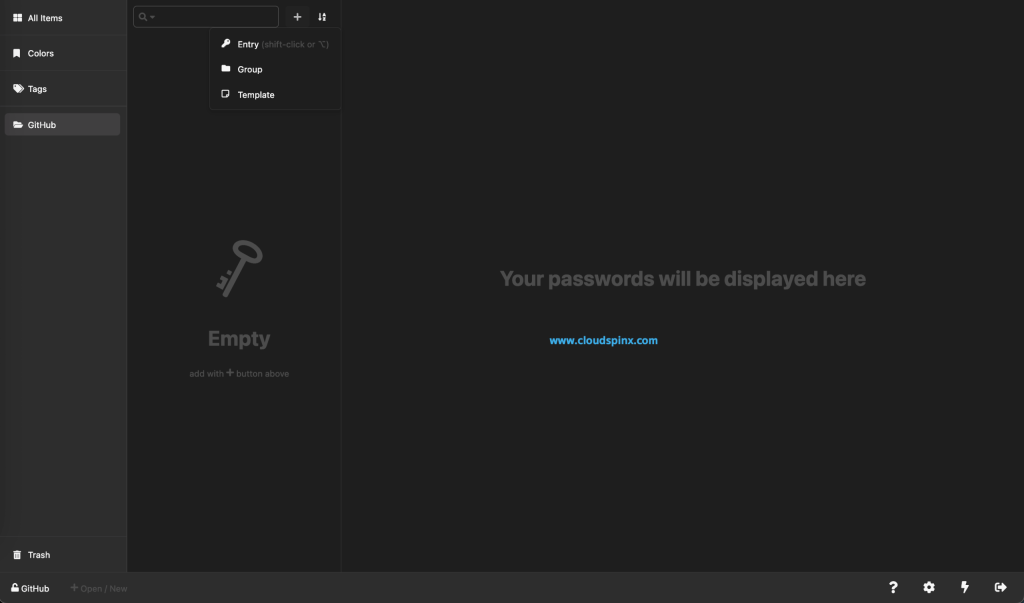
Task: Select Group in the add menu
Action: point(251,68)
